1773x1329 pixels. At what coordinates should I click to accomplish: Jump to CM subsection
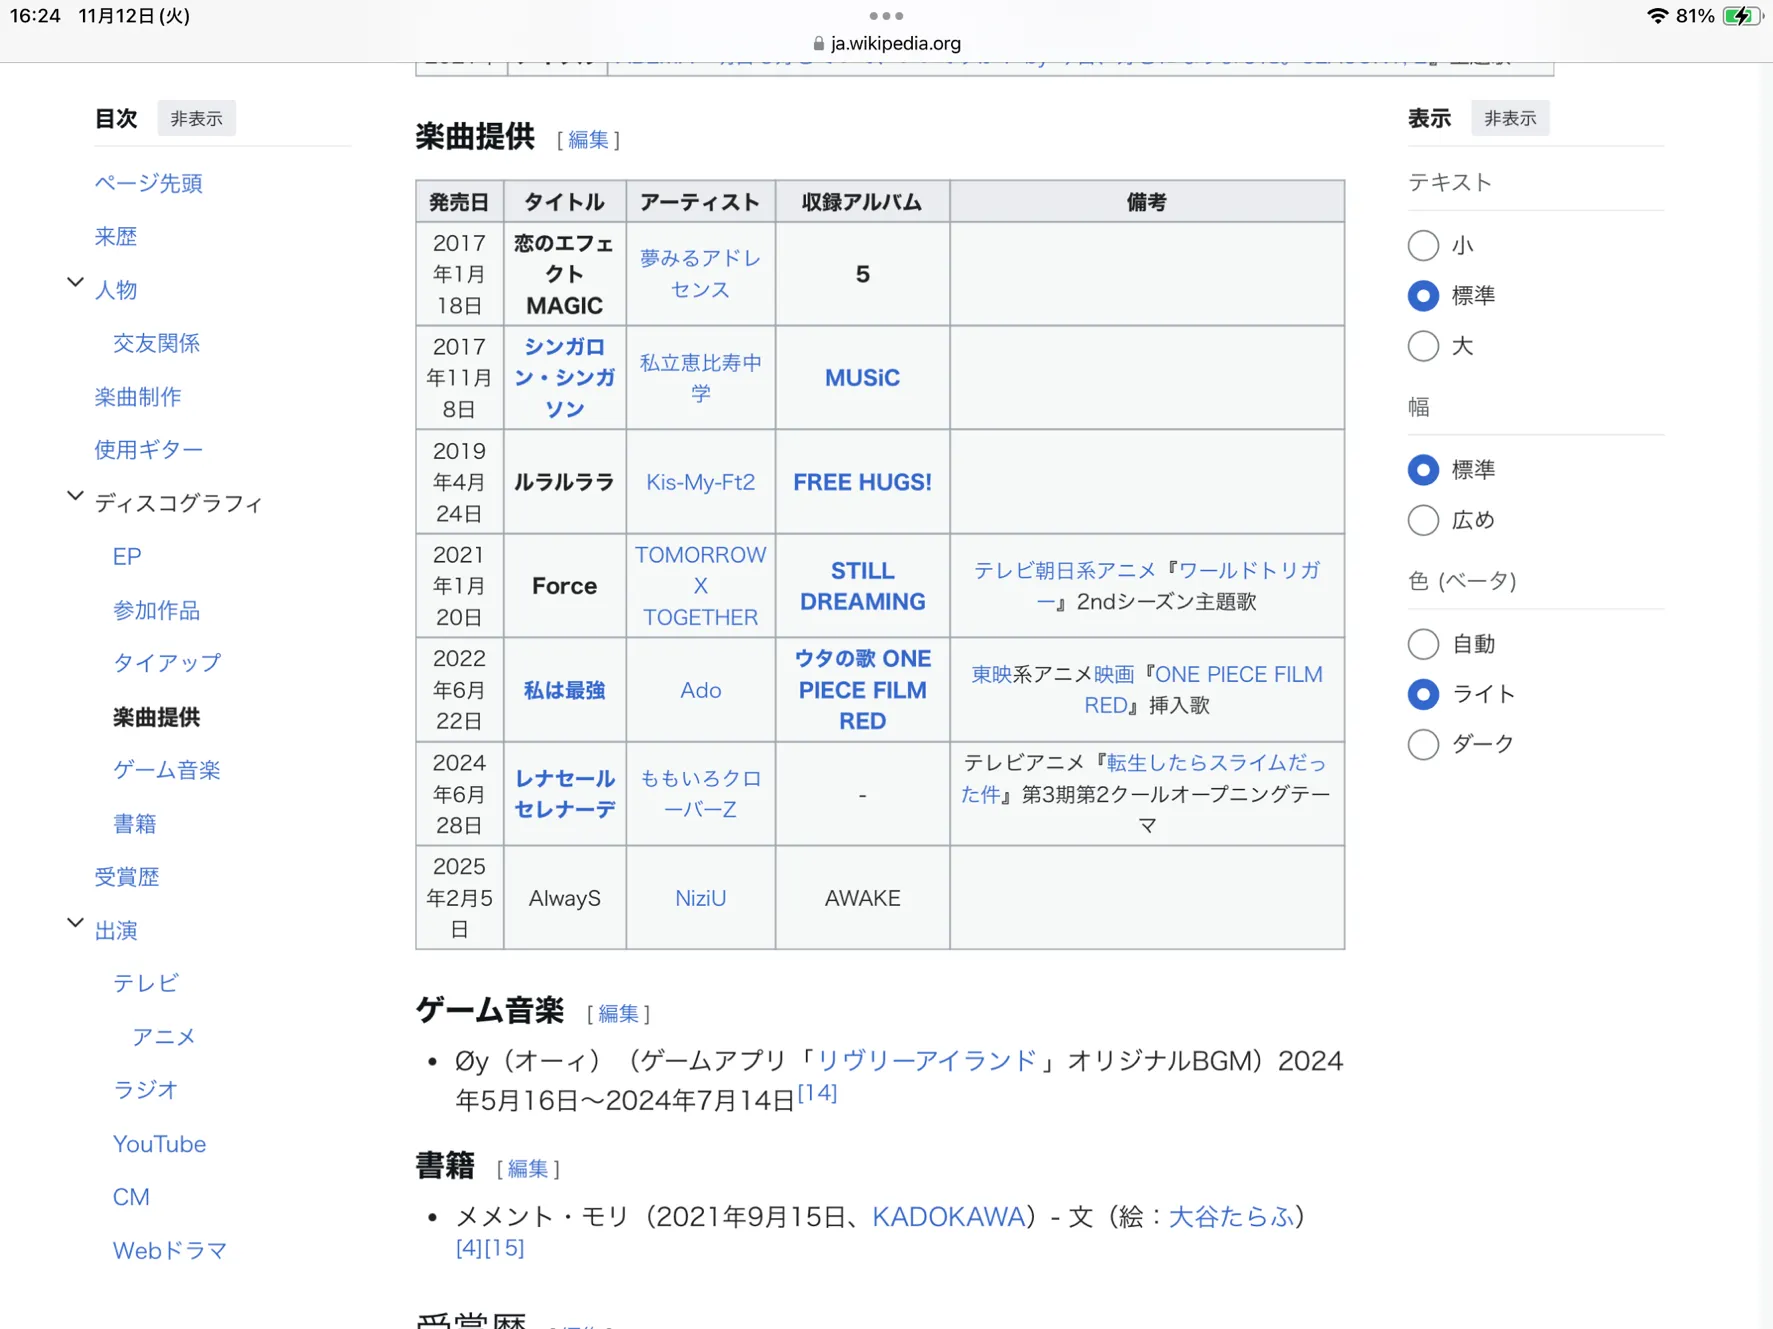[x=131, y=1197]
